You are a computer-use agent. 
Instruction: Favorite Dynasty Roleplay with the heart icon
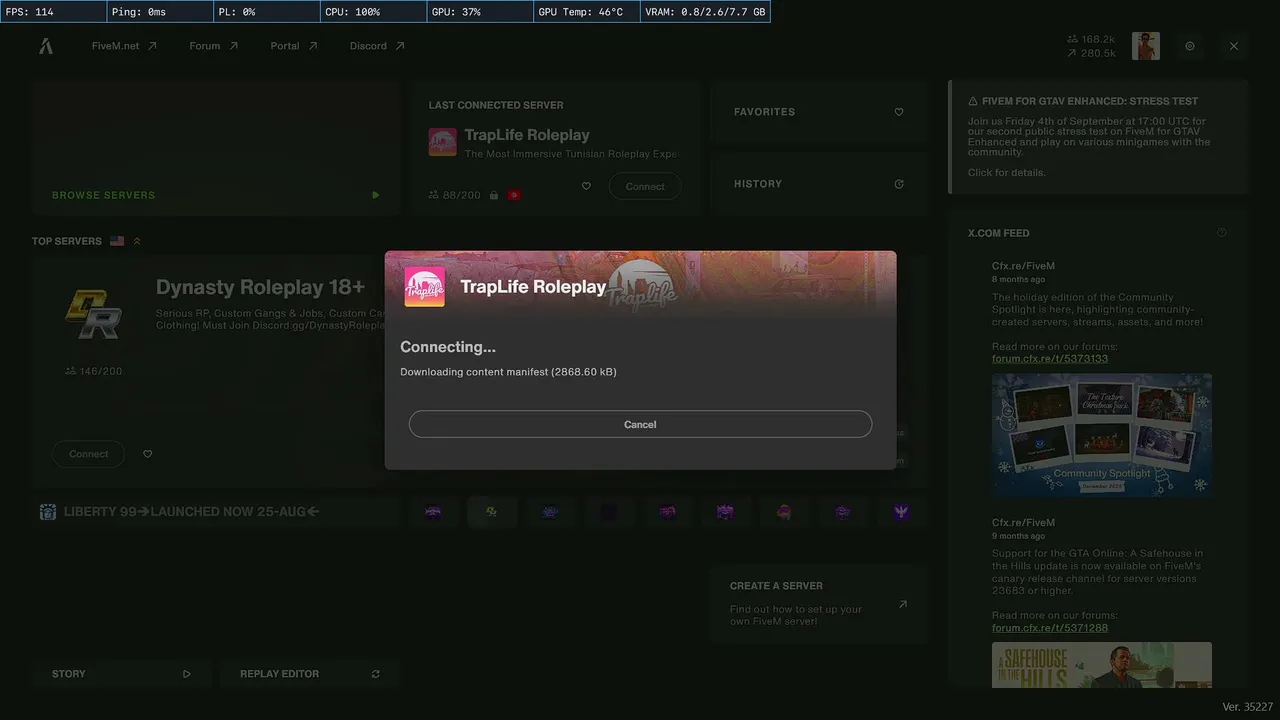coord(148,454)
